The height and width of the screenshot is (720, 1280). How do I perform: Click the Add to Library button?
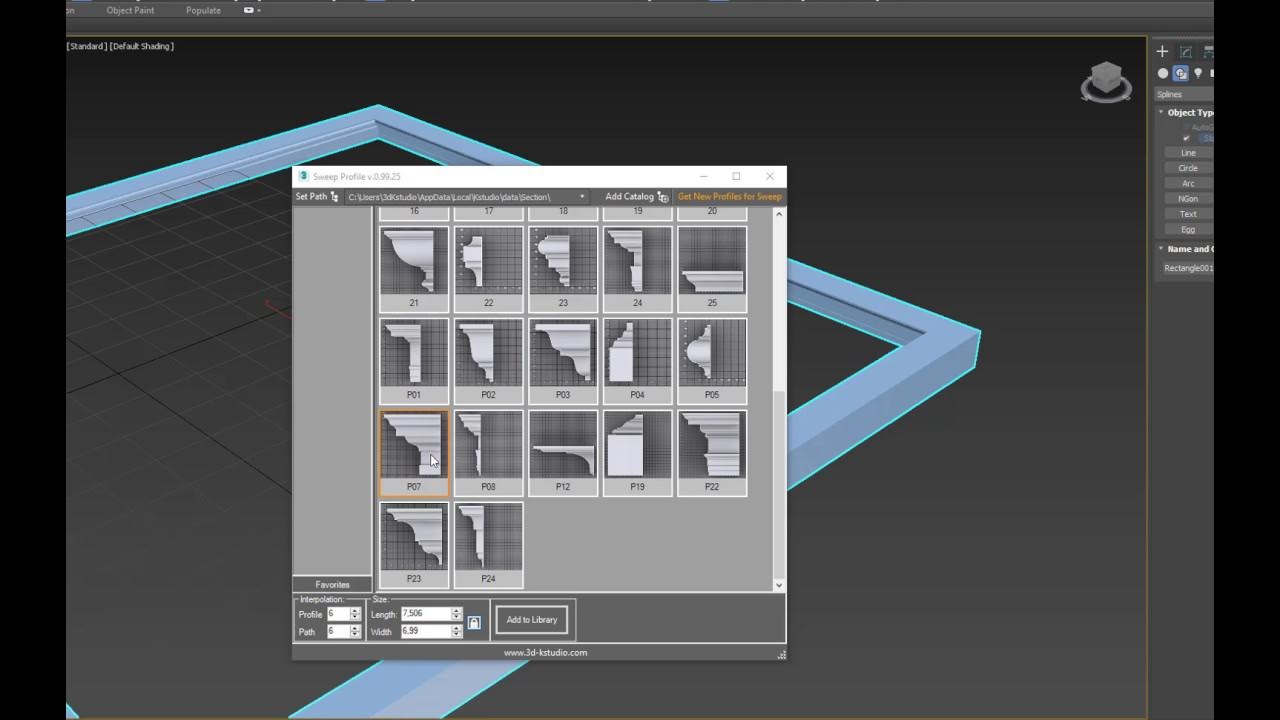click(x=531, y=619)
